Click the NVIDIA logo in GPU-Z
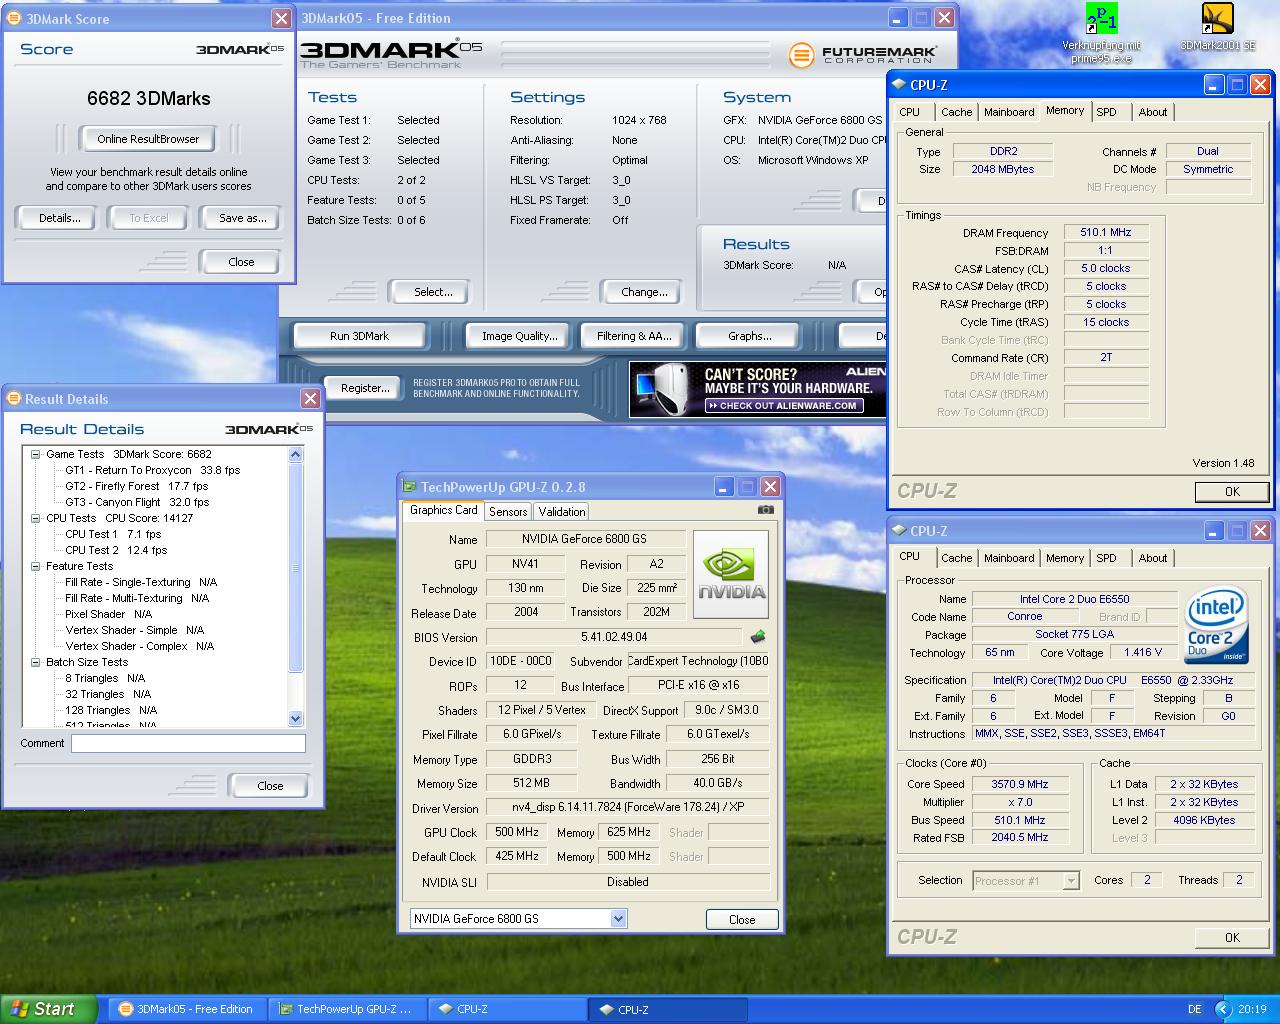The width and height of the screenshot is (1280, 1024). click(731, 575)
